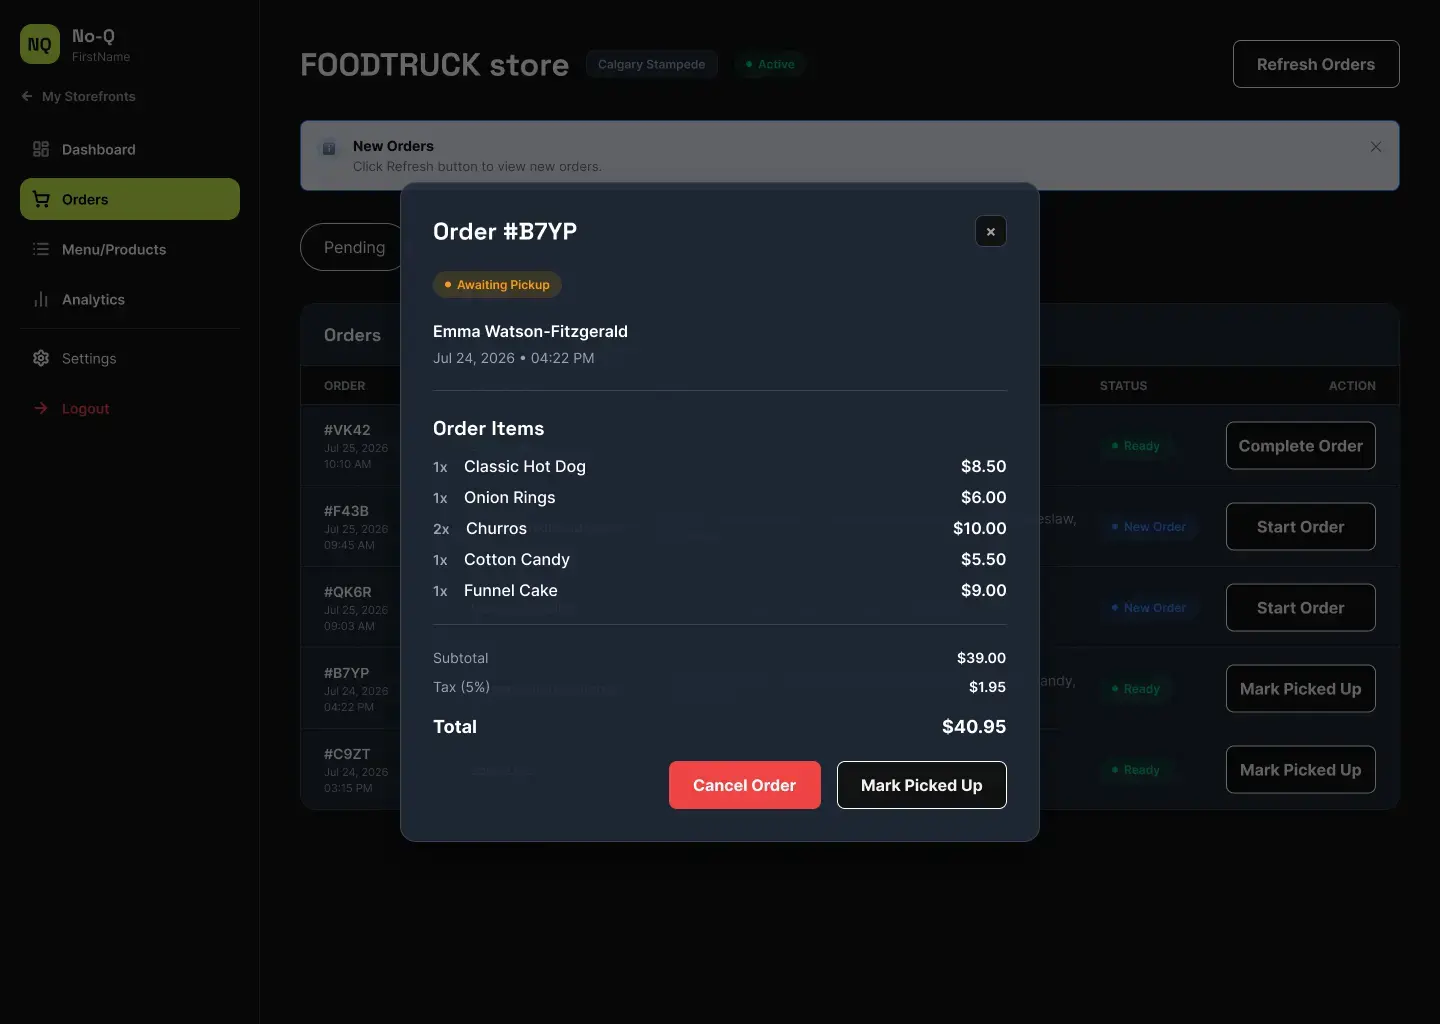Click the Refresh Orders button
The image size is (1440, 1024).
pyautogui.click(x=1316, y=64)
